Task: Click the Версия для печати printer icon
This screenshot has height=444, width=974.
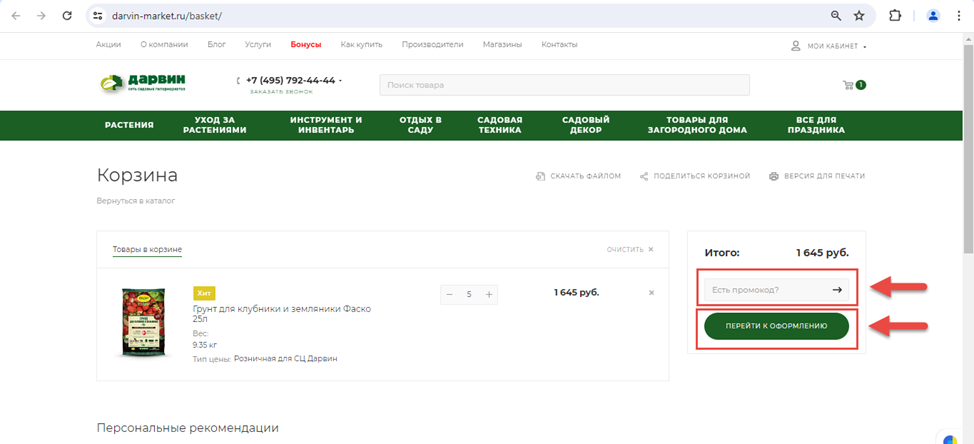Action: pos(774,176)
